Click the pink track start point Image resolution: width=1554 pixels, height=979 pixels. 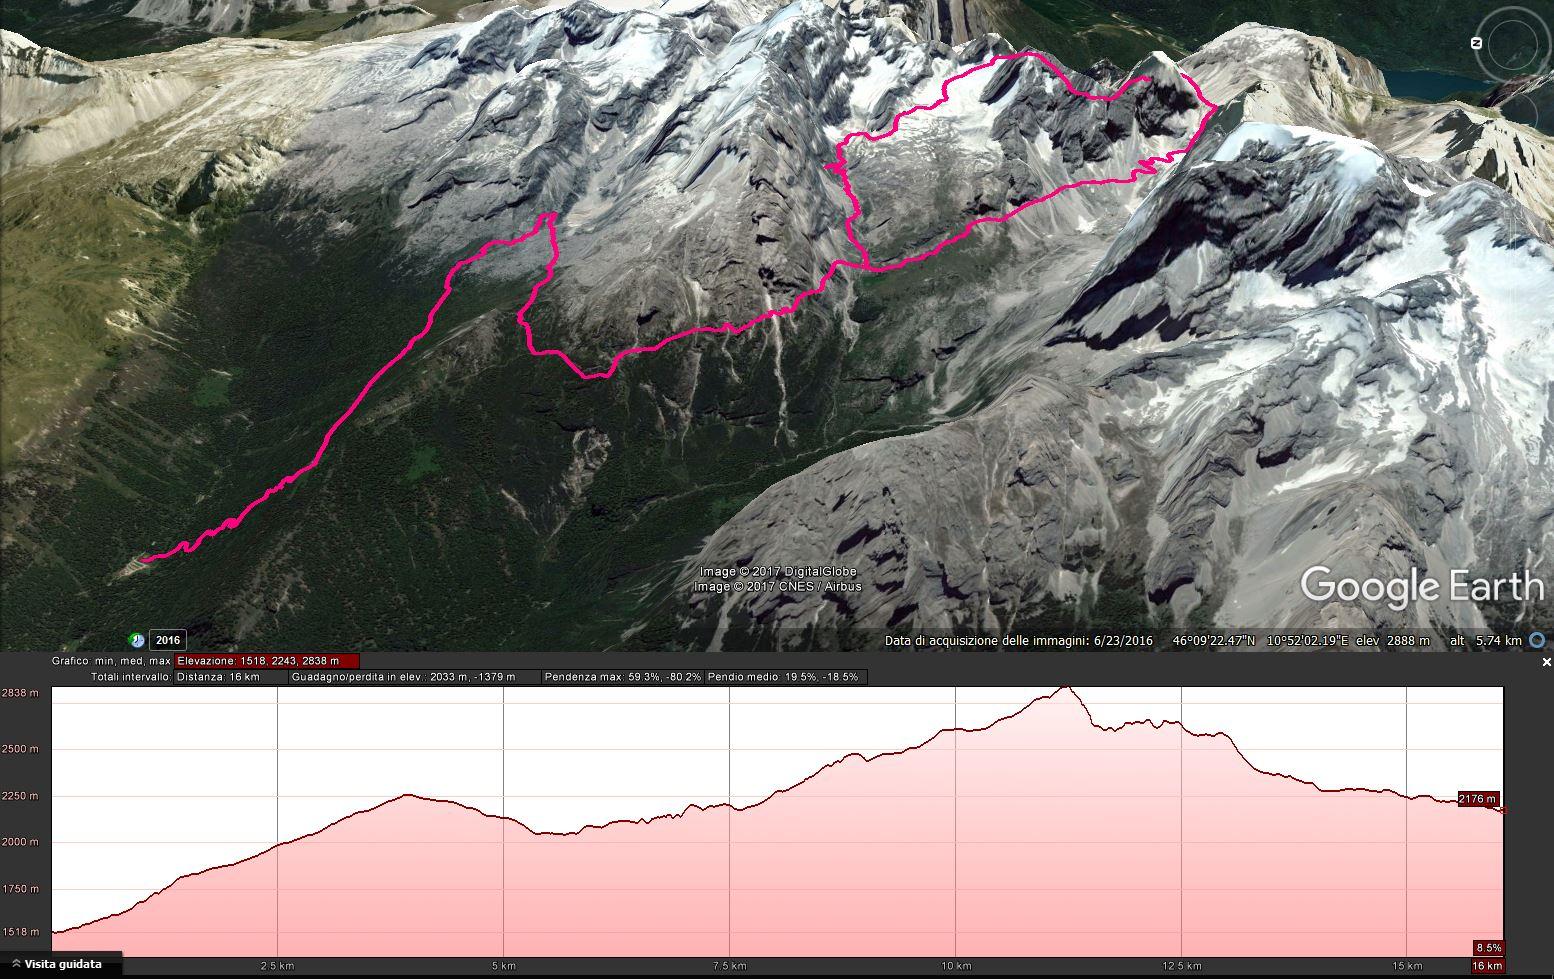tap(143, 560)
